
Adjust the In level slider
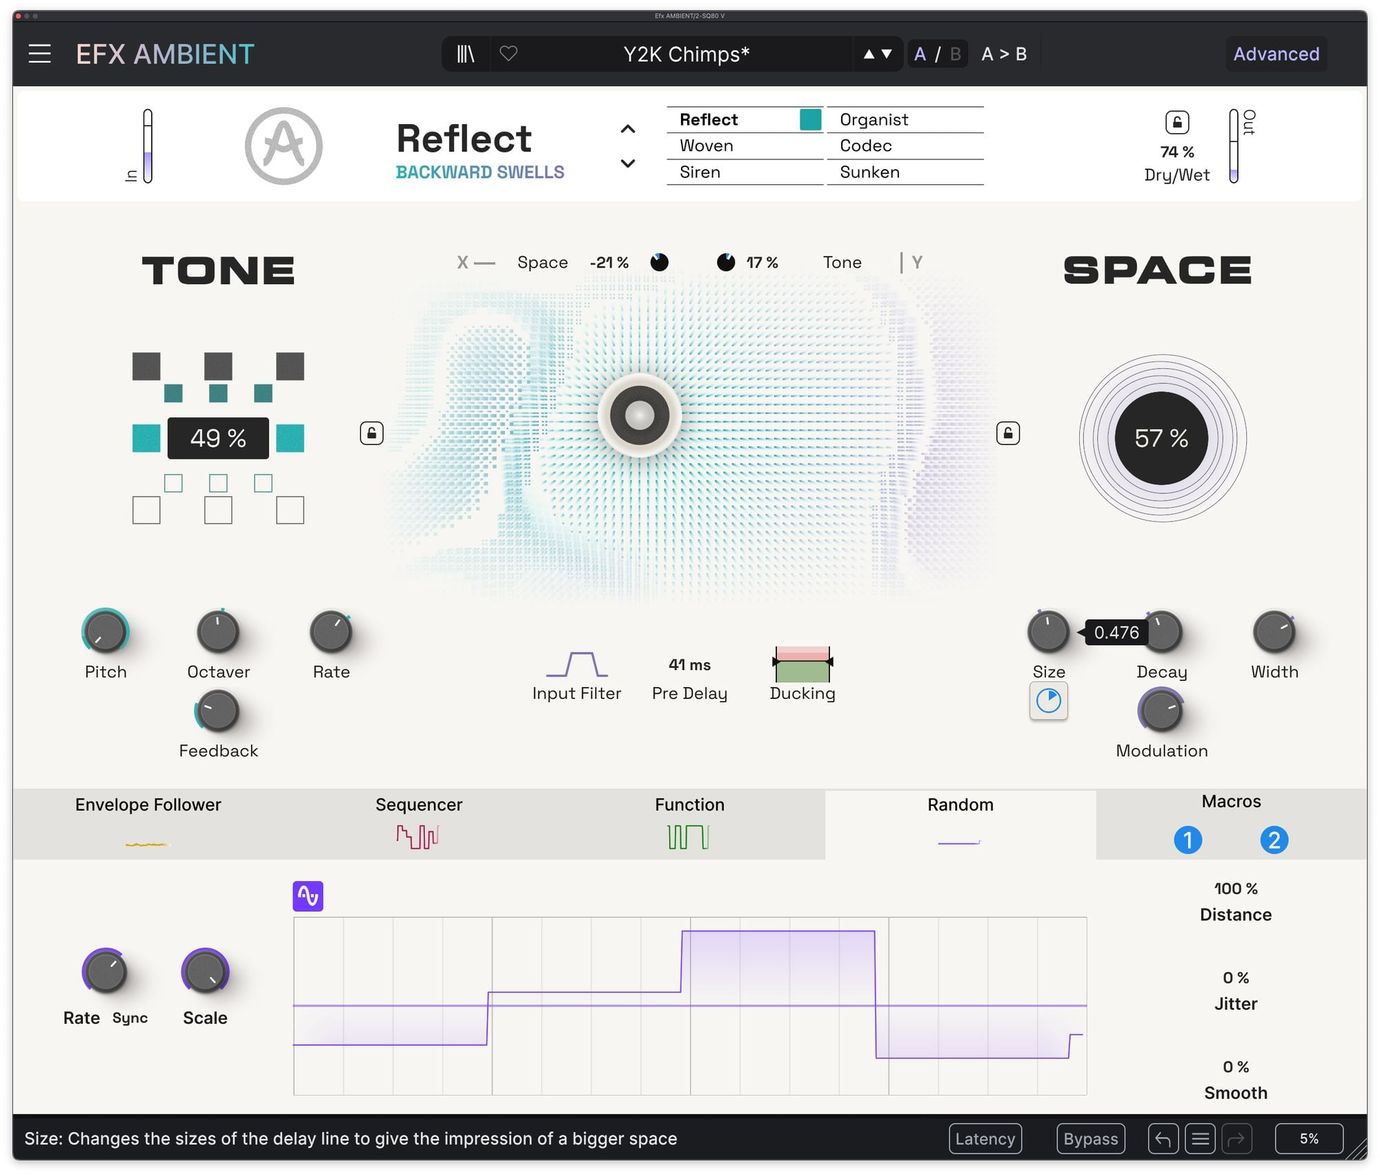pos(148,146)
